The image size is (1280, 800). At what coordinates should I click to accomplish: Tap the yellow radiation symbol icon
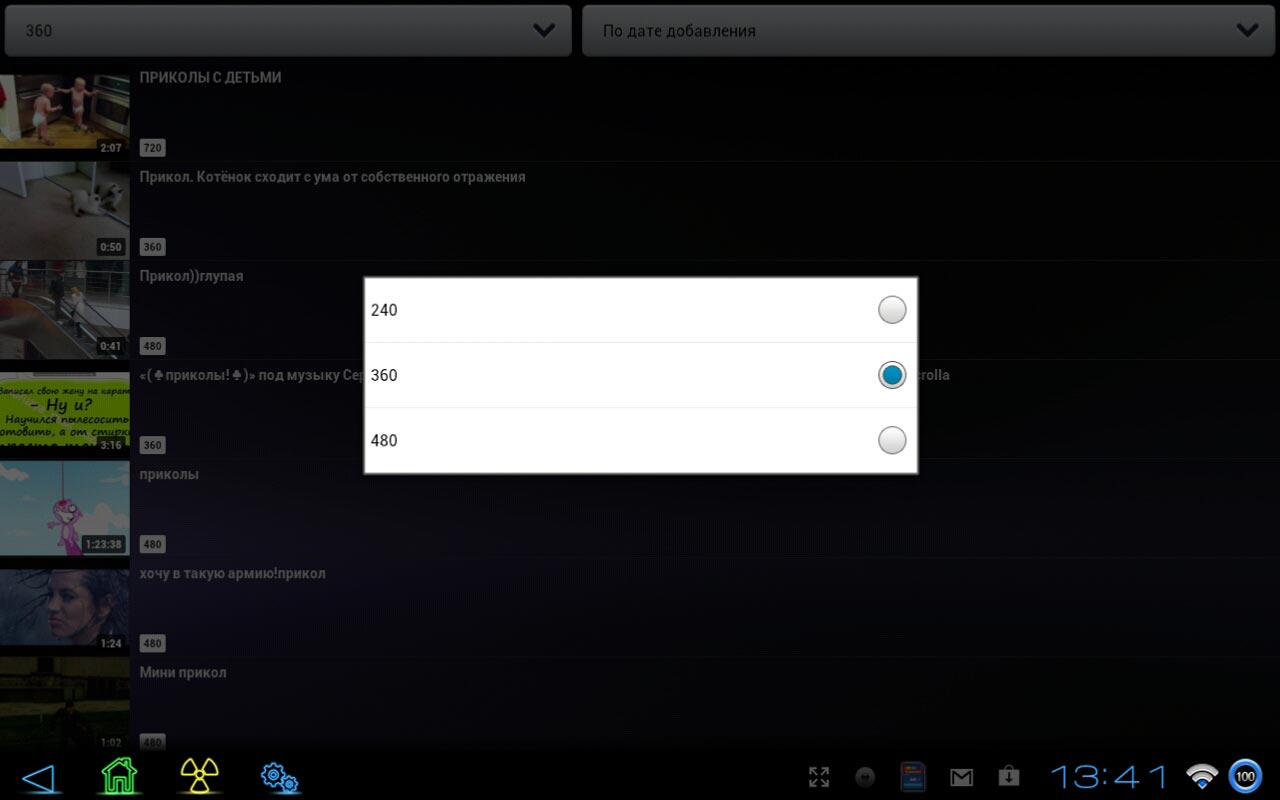[x=200, y=776]
